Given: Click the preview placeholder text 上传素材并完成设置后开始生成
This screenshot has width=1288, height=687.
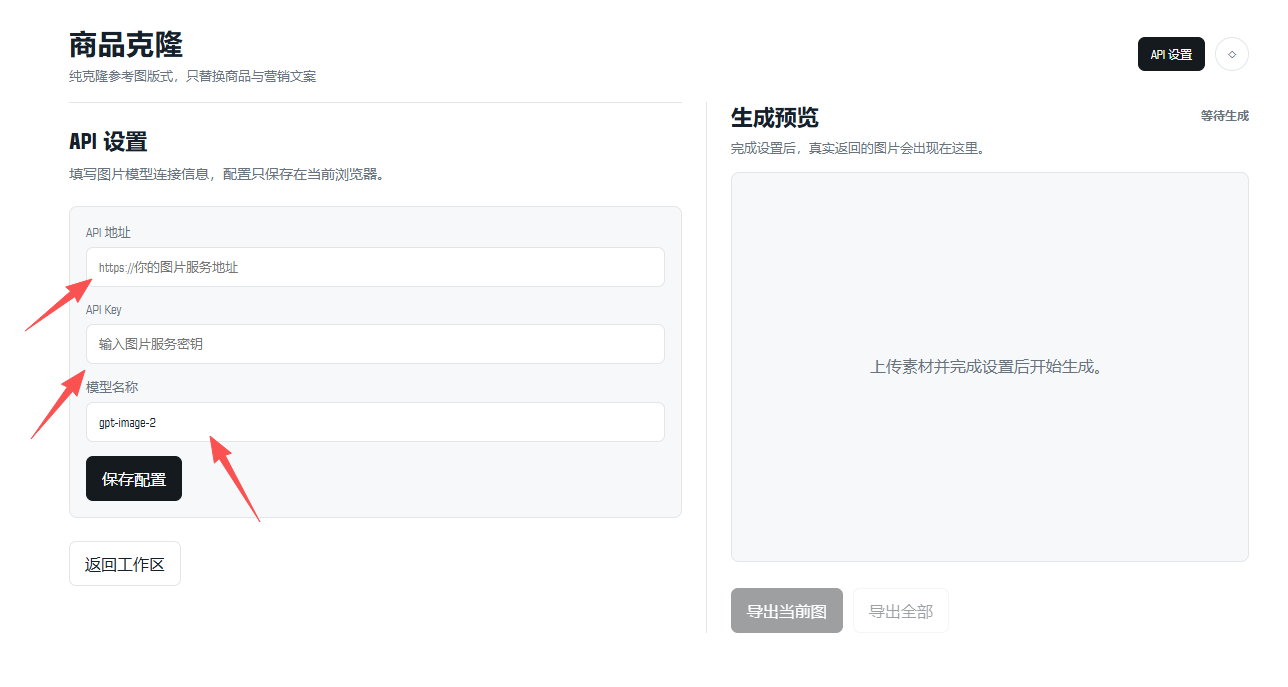Looking at the screenshot, I should 986,367.
